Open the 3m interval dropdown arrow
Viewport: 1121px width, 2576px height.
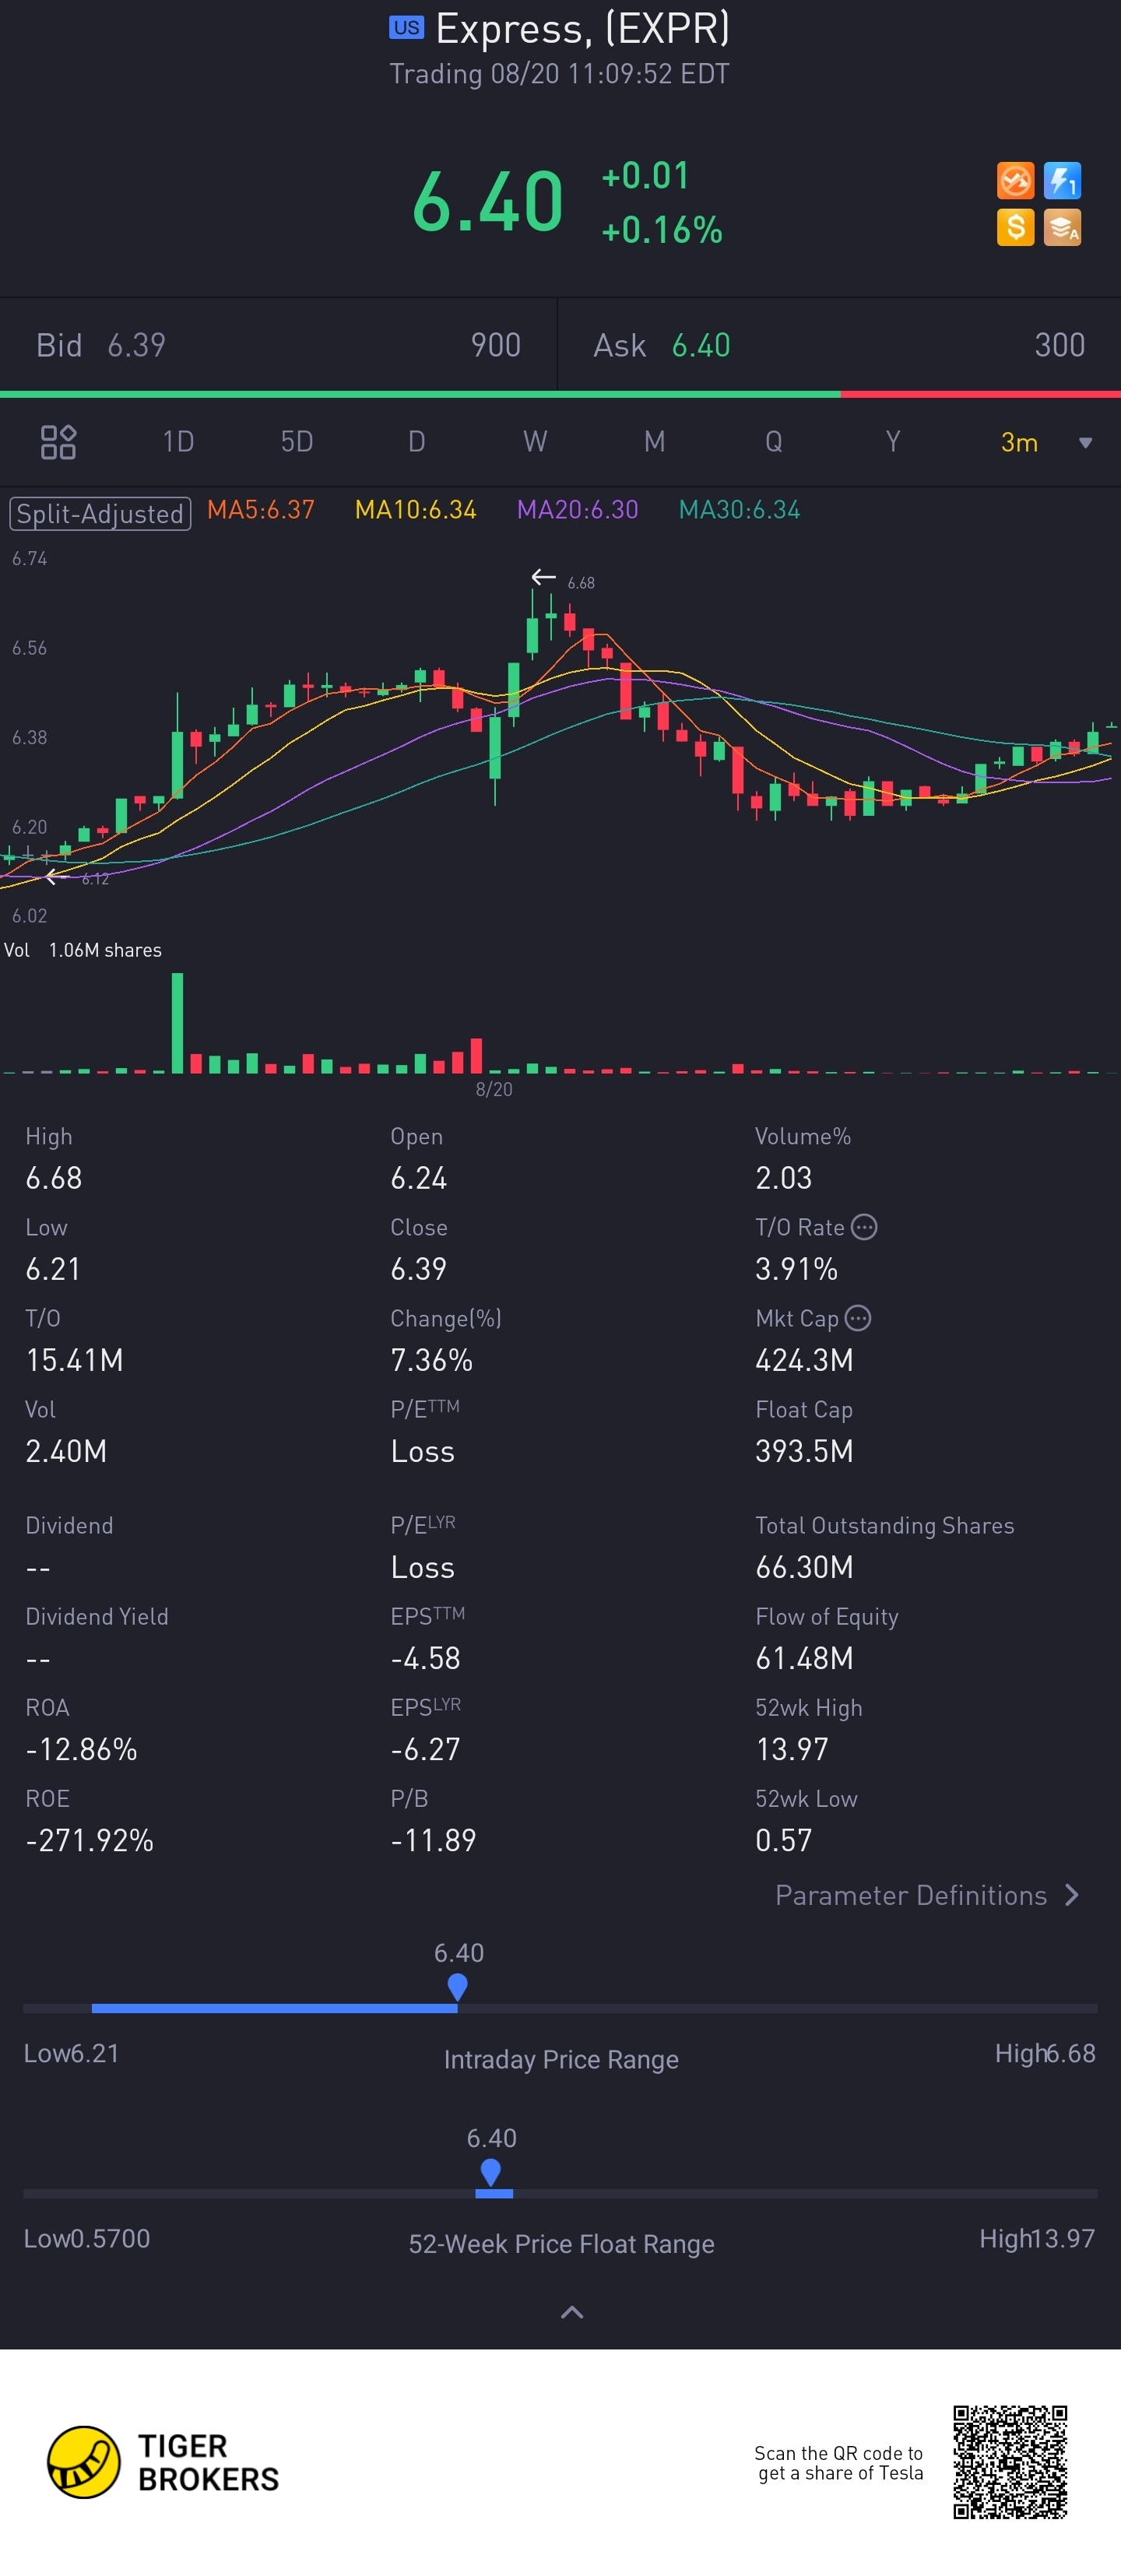[1085, 442]
